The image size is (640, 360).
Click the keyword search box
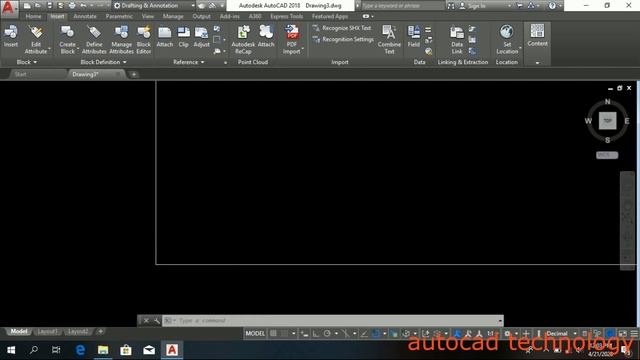pyautogui.click(x=402, y=6)
